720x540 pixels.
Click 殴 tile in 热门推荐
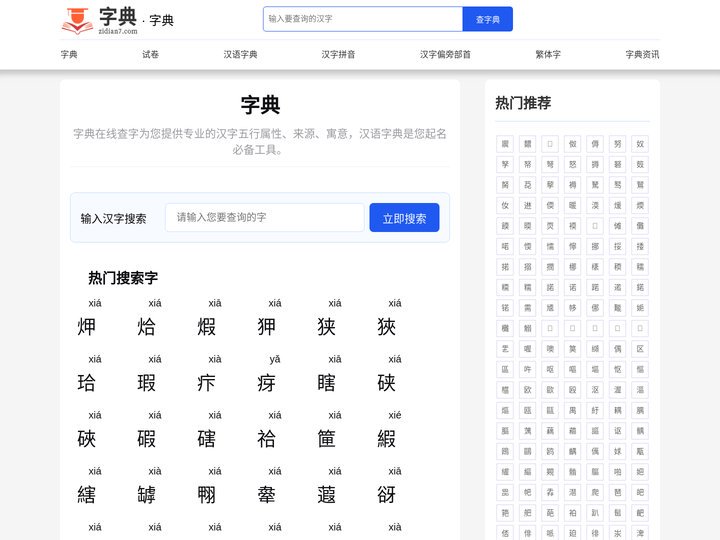573,390
